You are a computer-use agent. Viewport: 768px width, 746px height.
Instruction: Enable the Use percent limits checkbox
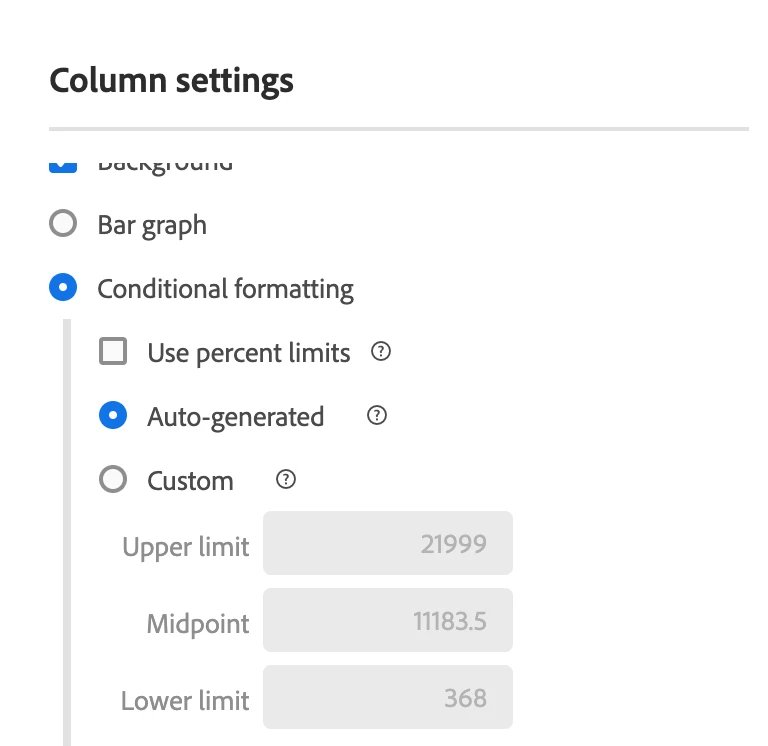pos(113,352)
